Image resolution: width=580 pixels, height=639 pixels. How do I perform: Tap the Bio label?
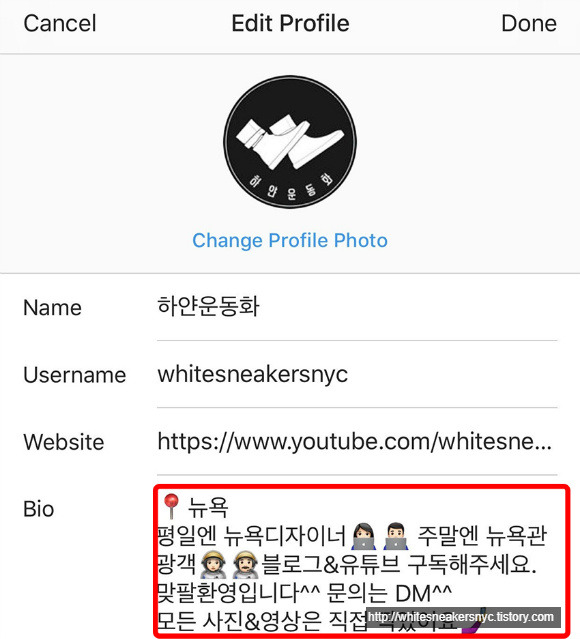[x=39, y=509]
